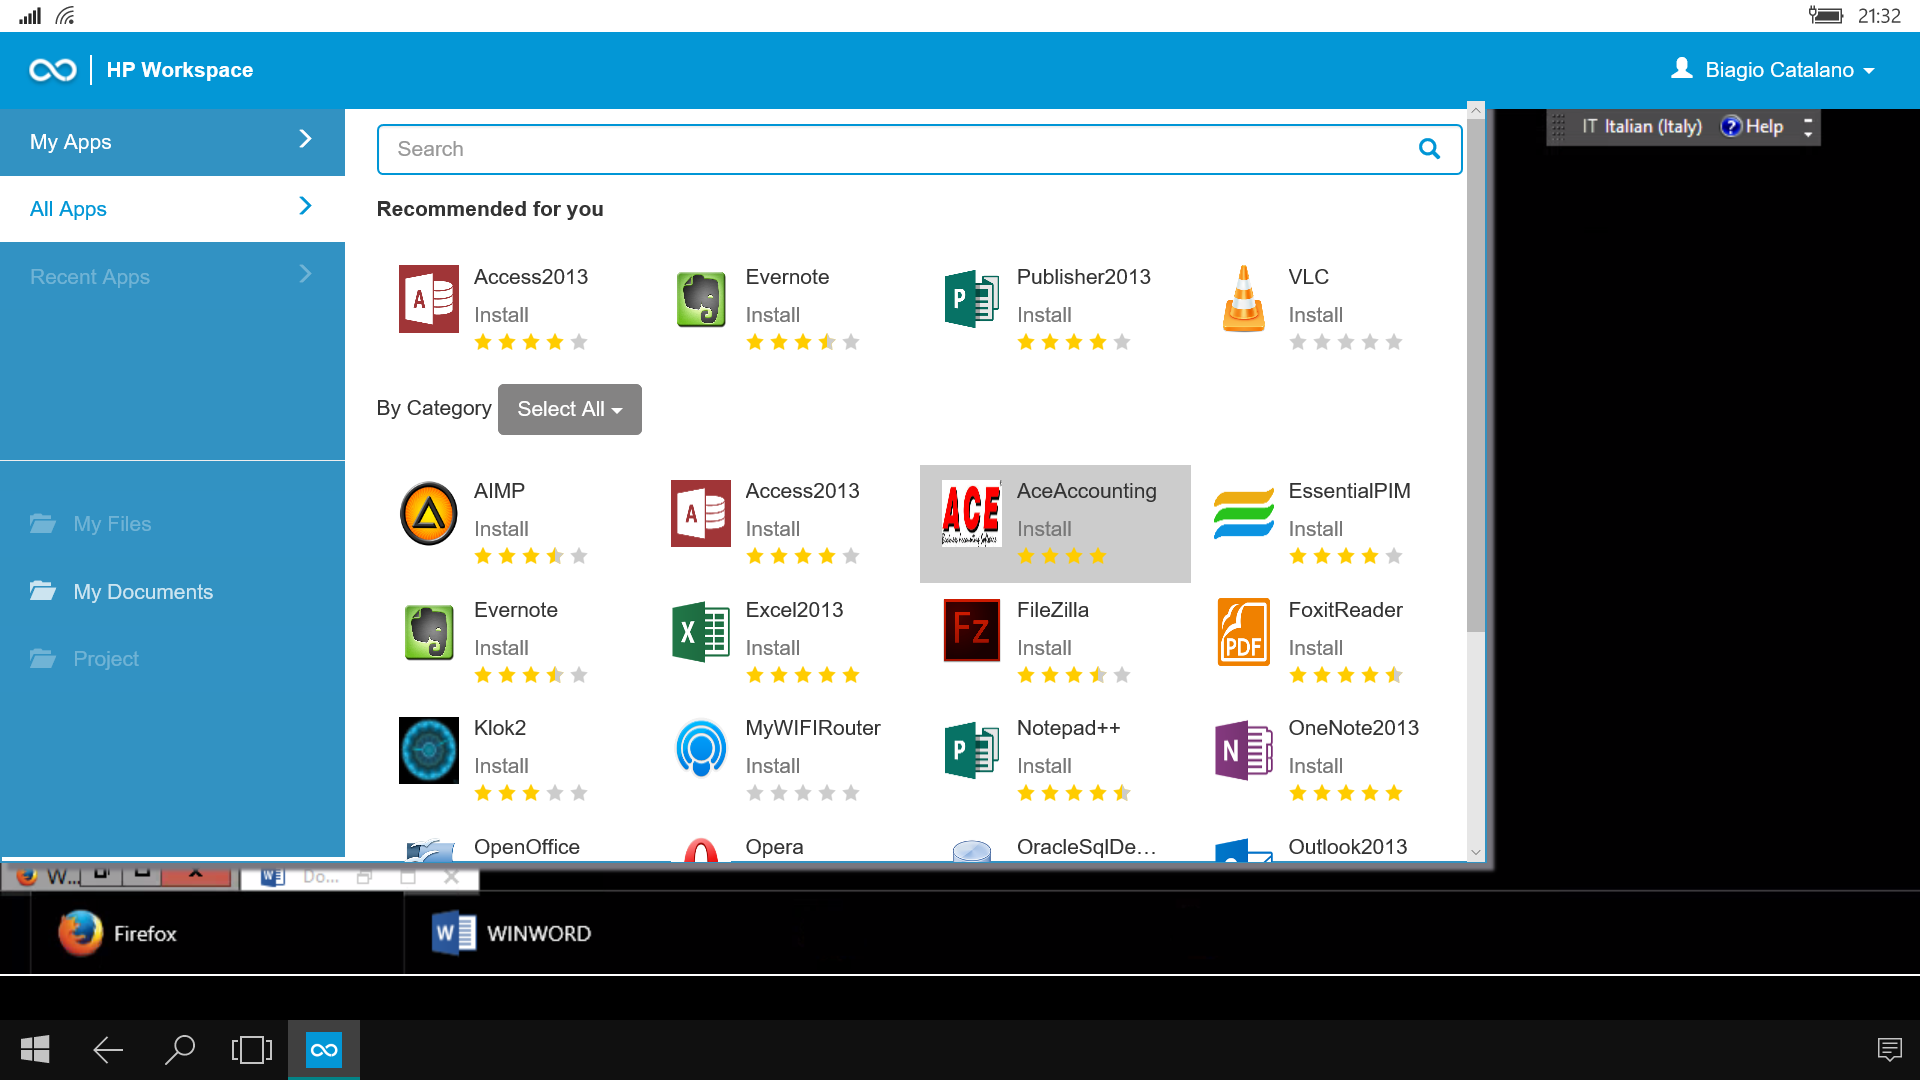This screenshot has height=1080, width=1920.
Task: Click the vertical scrollbar thumb
Action: pos(1475,375)
